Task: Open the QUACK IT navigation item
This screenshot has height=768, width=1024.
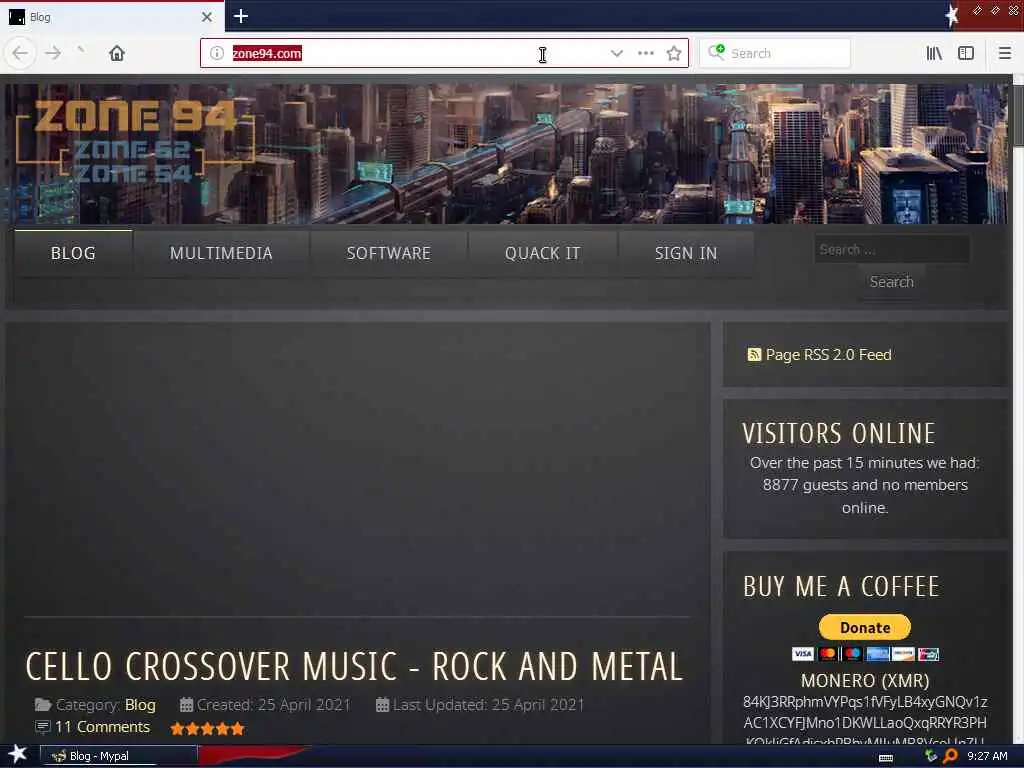Action: click(542, 253)
